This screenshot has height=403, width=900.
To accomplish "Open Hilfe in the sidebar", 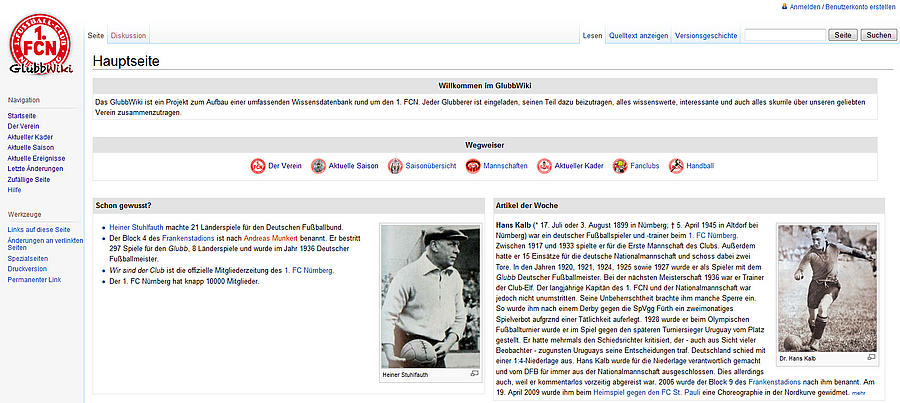I will point(14,190).
